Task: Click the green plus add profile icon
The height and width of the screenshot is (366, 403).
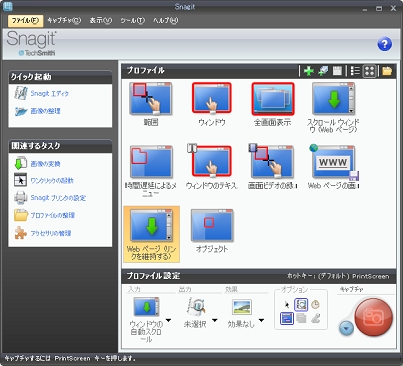Action: 309,71
